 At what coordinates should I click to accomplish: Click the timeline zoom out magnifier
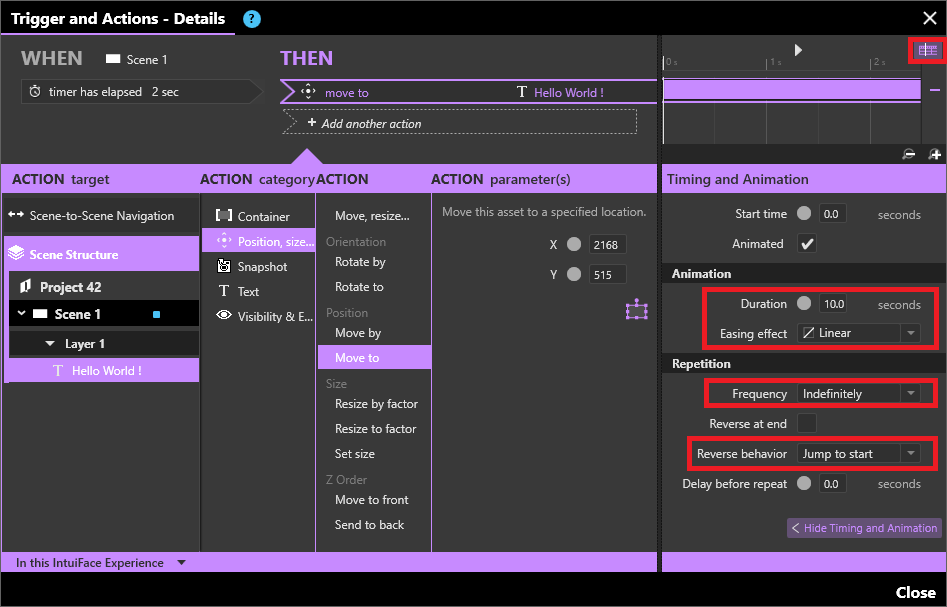tap(909, 154)
